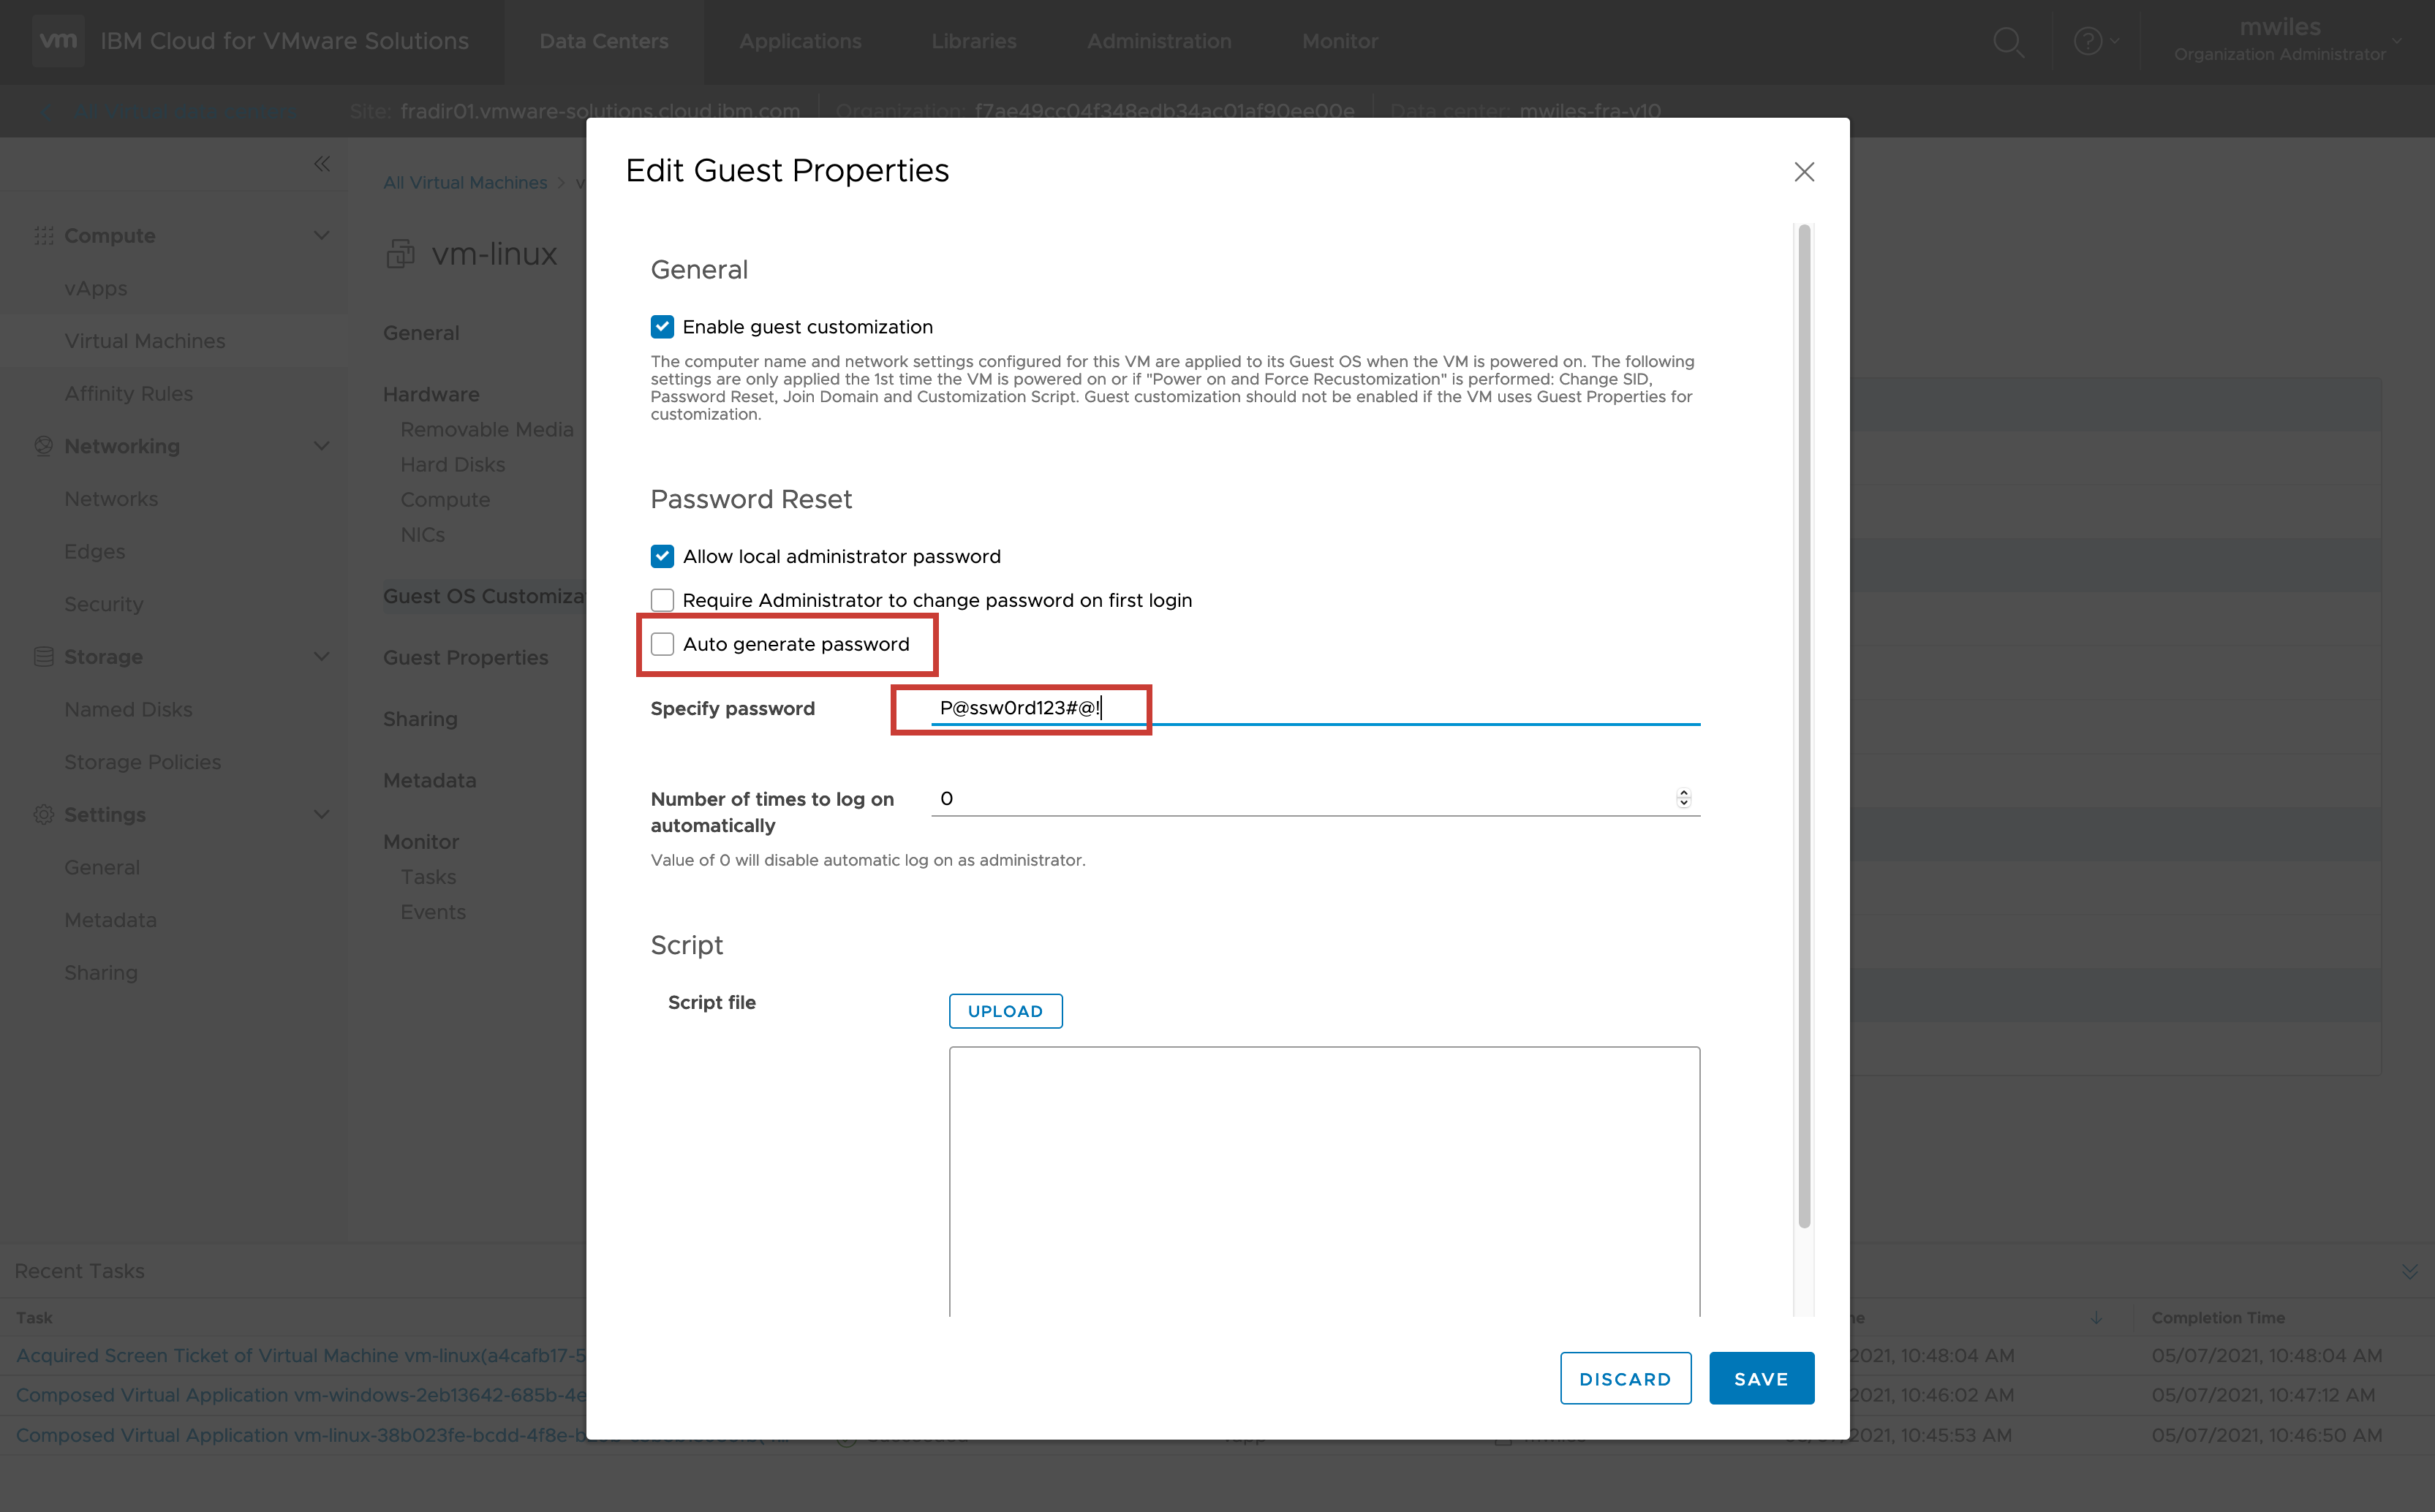The image size is (2435, 1512).
Task: Click the search magnifier icon
Action: coord(2008,42)
